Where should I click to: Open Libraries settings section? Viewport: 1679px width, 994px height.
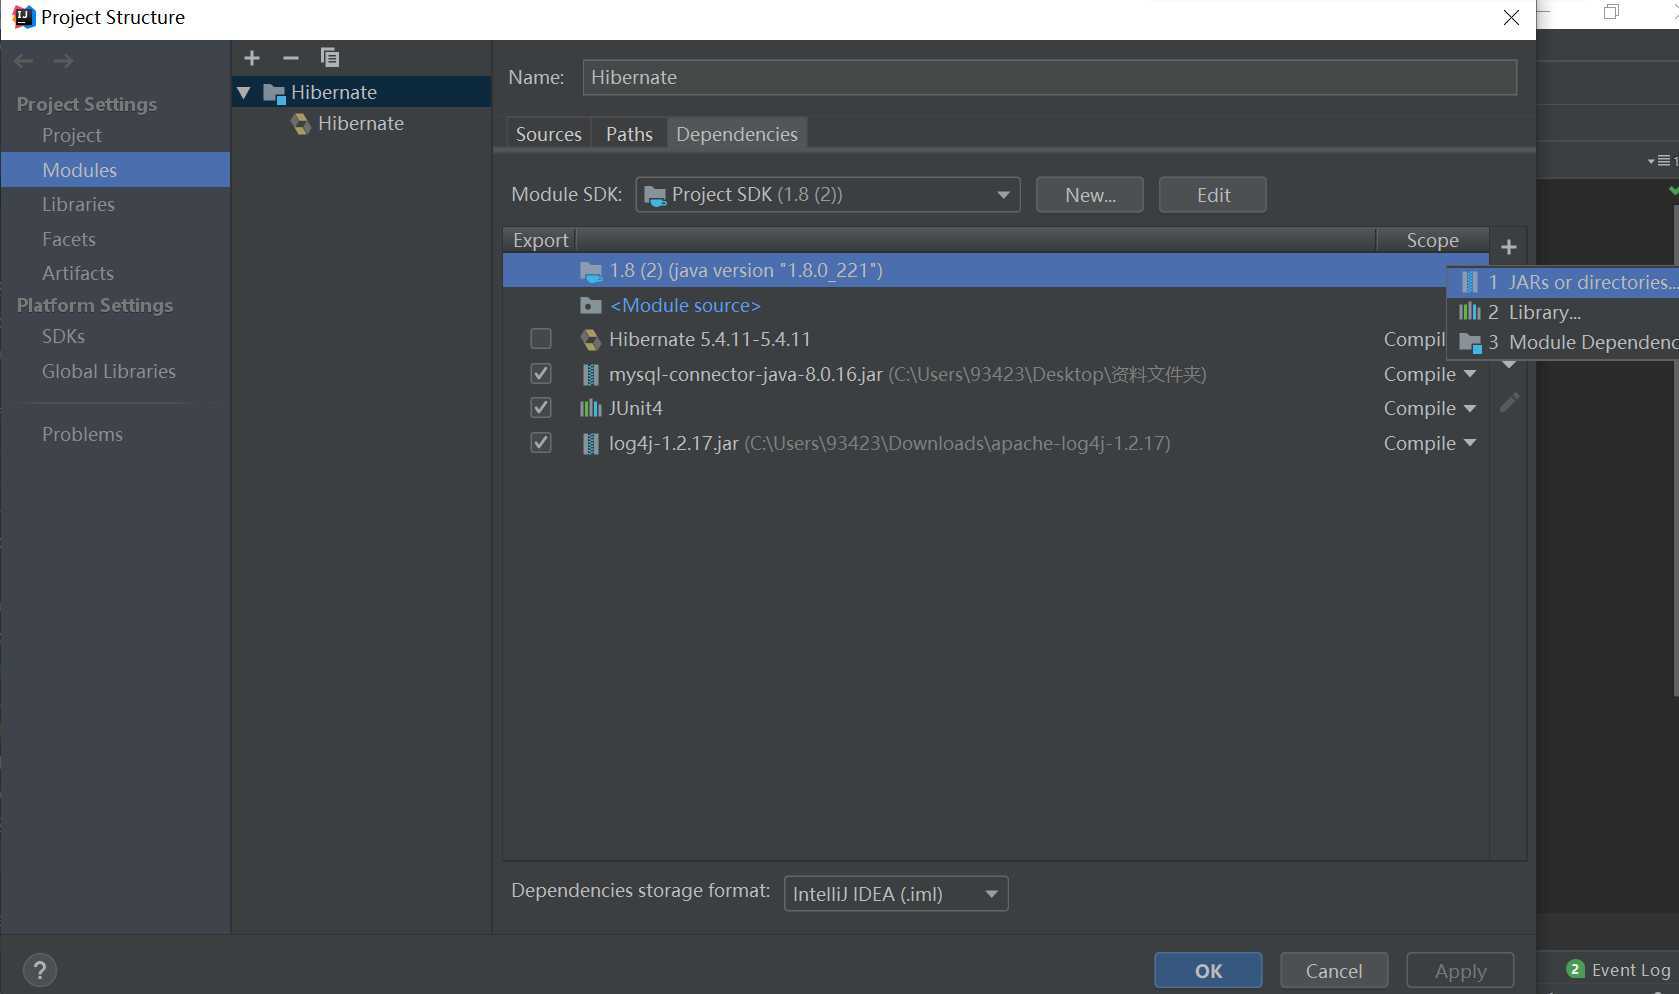coord(78,204)
